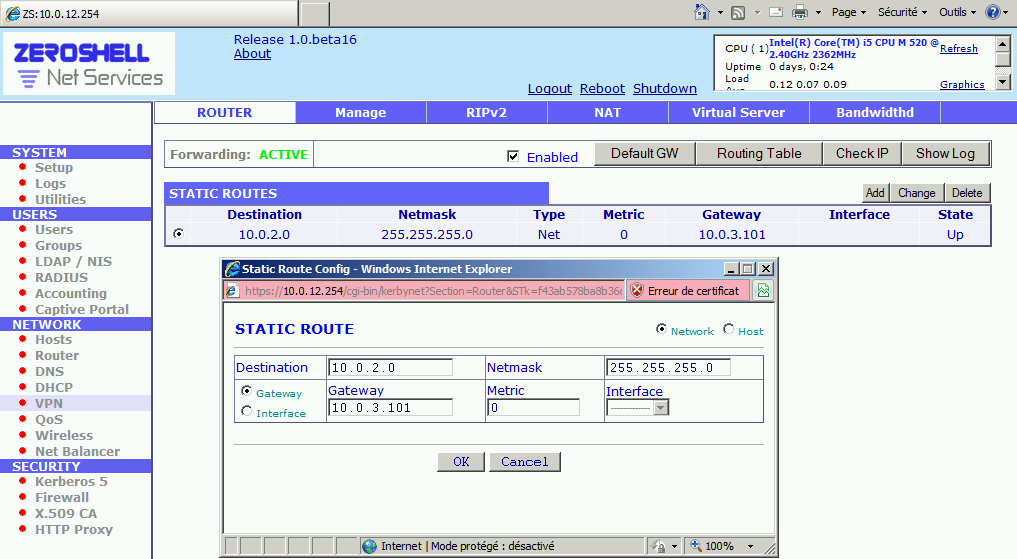Open Captive Portal in sidebar
The height and width of the screenshot is (559, 1017).
click(82, 310)
